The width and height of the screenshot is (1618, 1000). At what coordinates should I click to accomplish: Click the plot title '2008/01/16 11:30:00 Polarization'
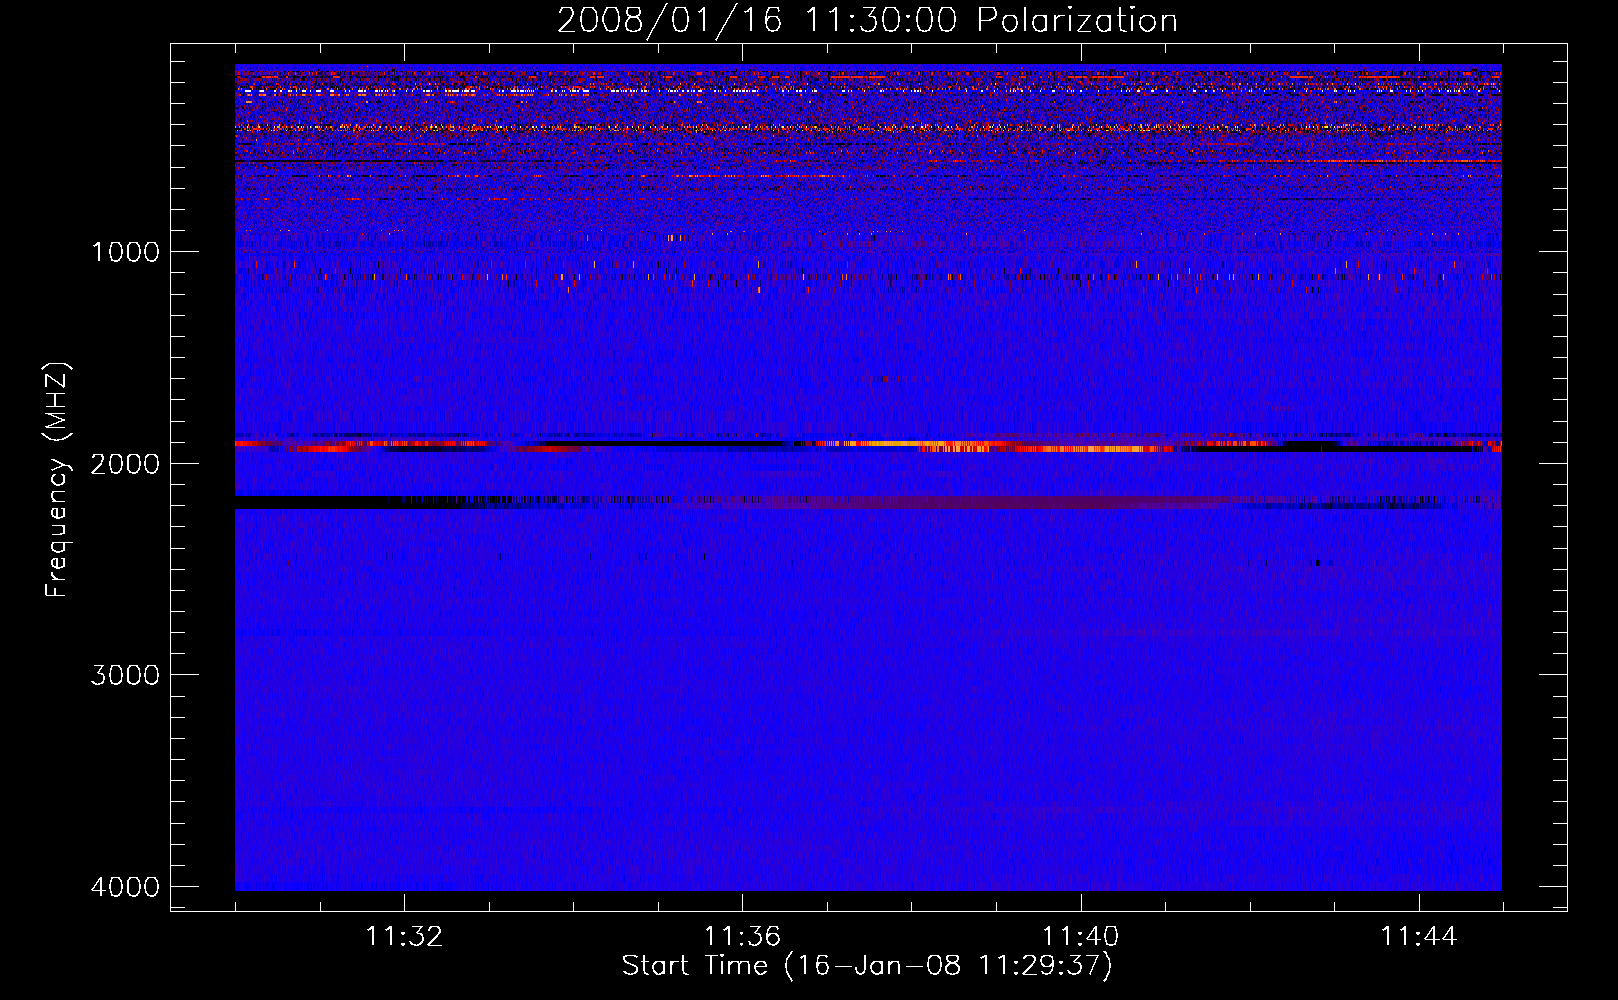867,20
